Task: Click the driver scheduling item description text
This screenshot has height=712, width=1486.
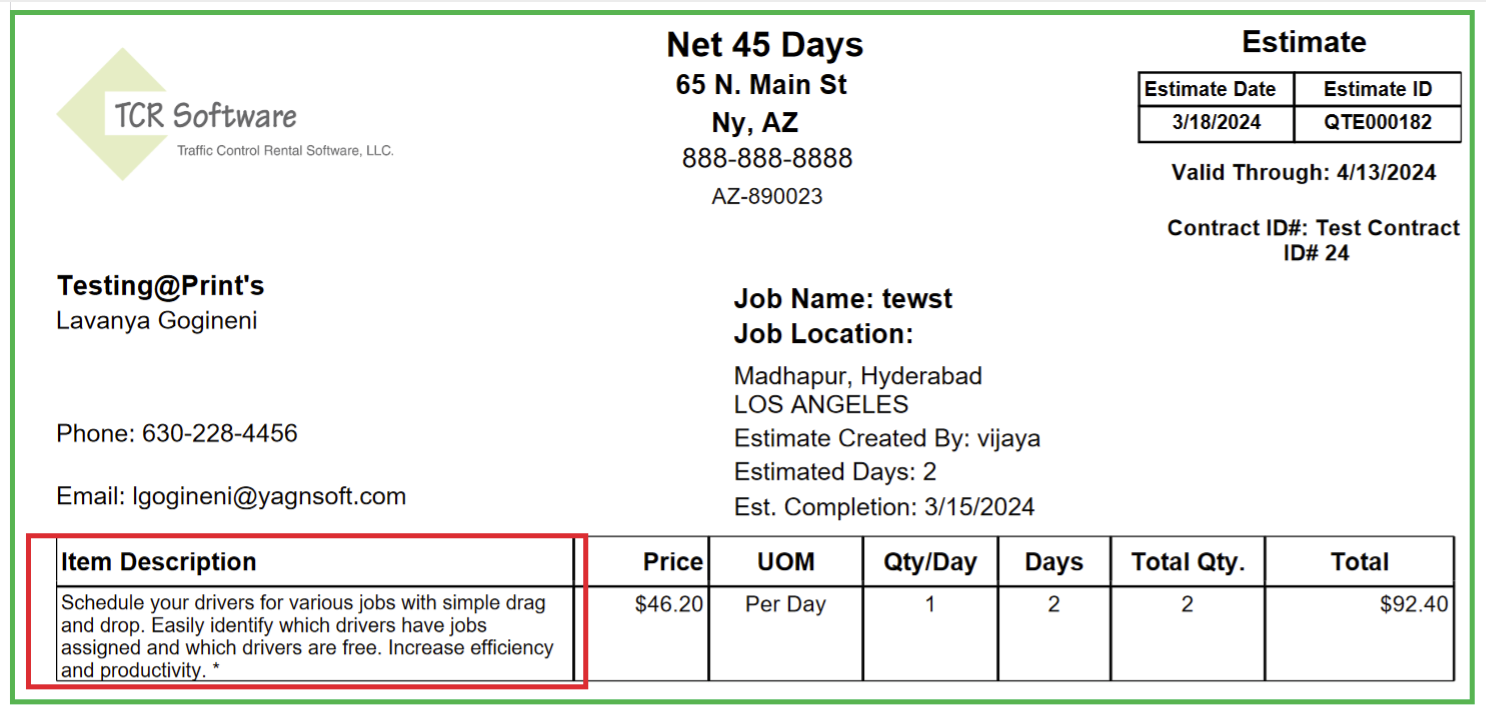Action: tap(306, 636)
